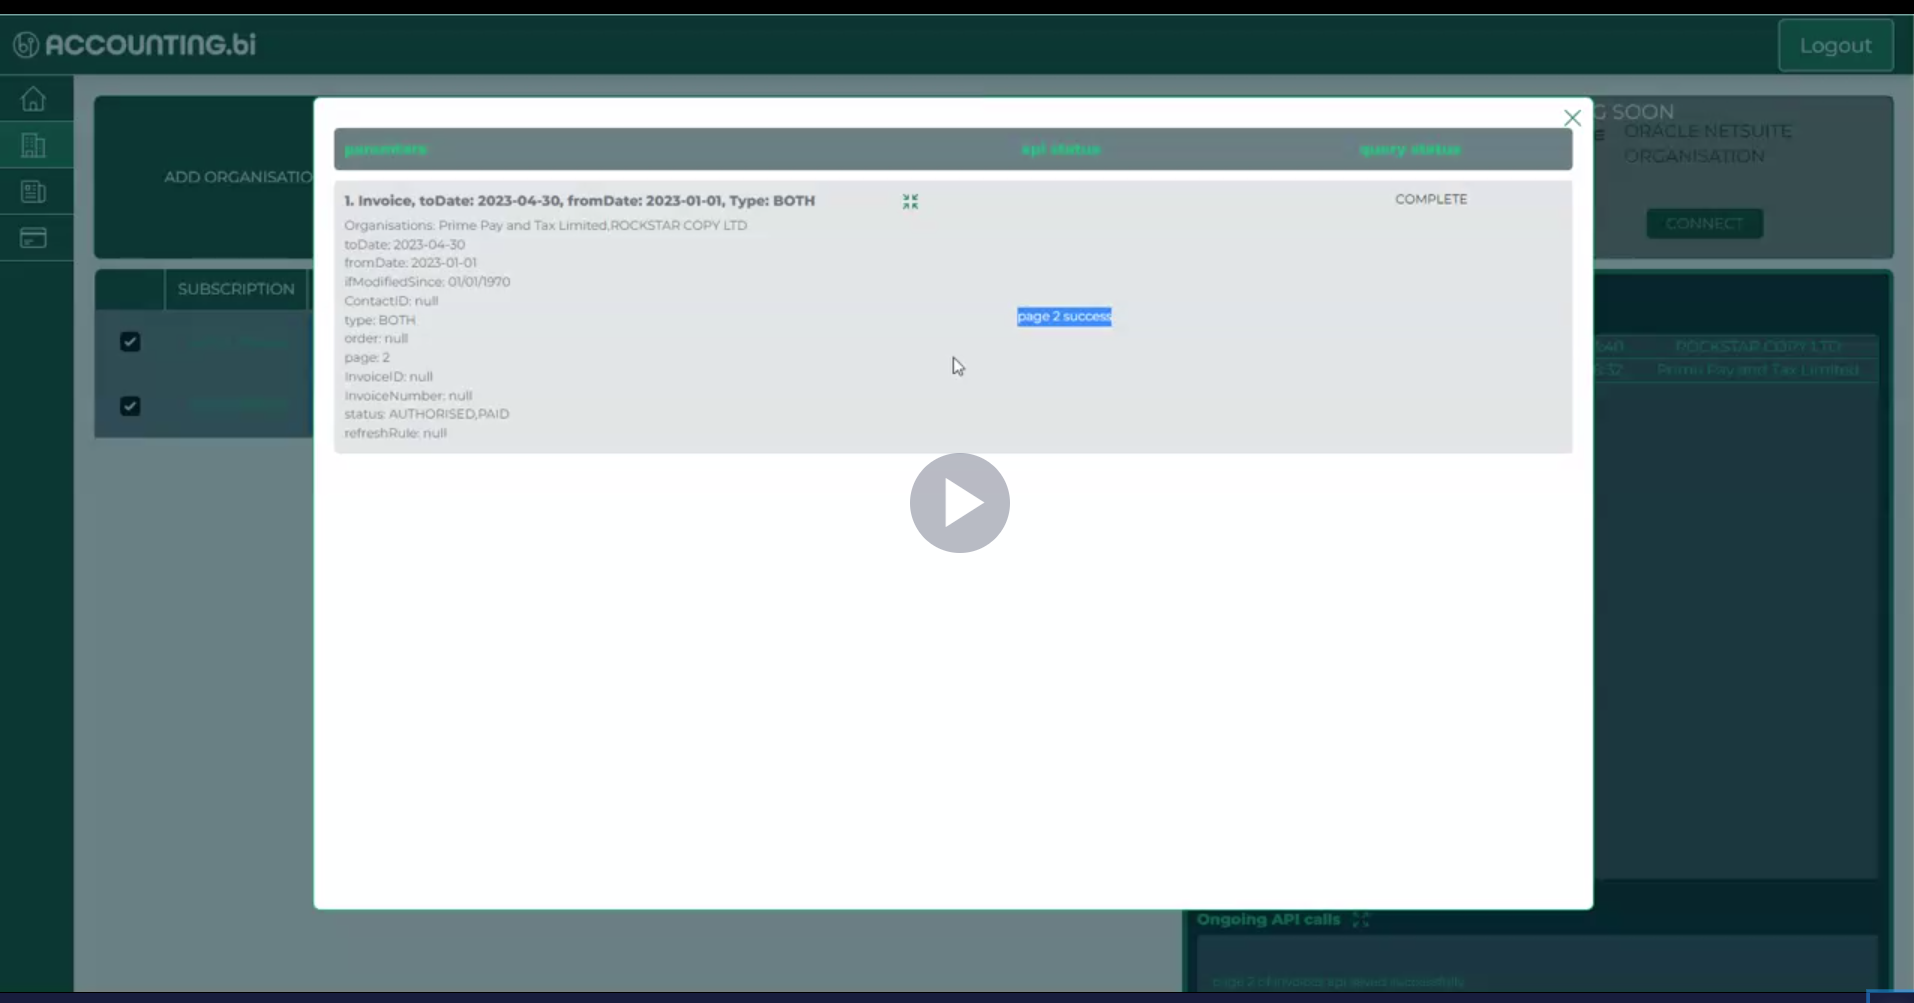Expand the query status column header
This screenshot has width=1914, height=1003.
(x=1409, y=149)
